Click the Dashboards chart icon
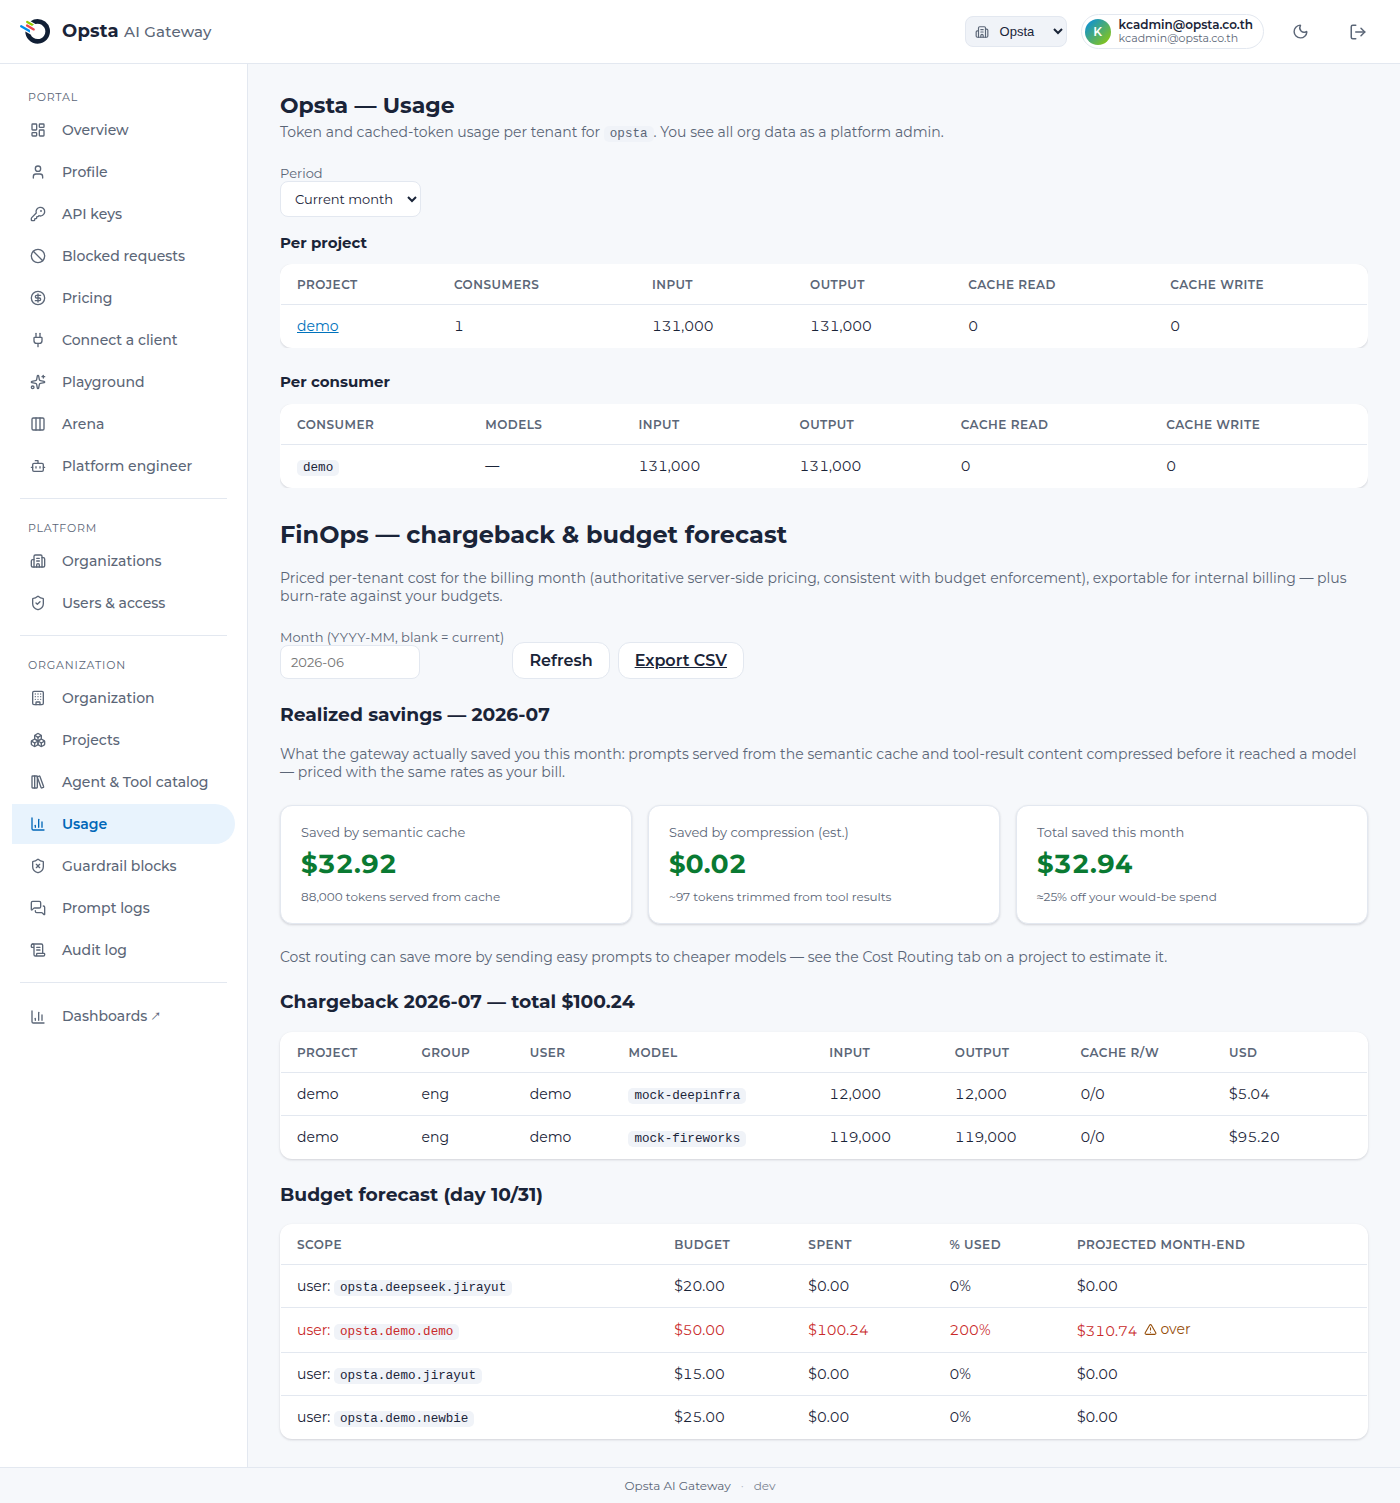 38,1016
